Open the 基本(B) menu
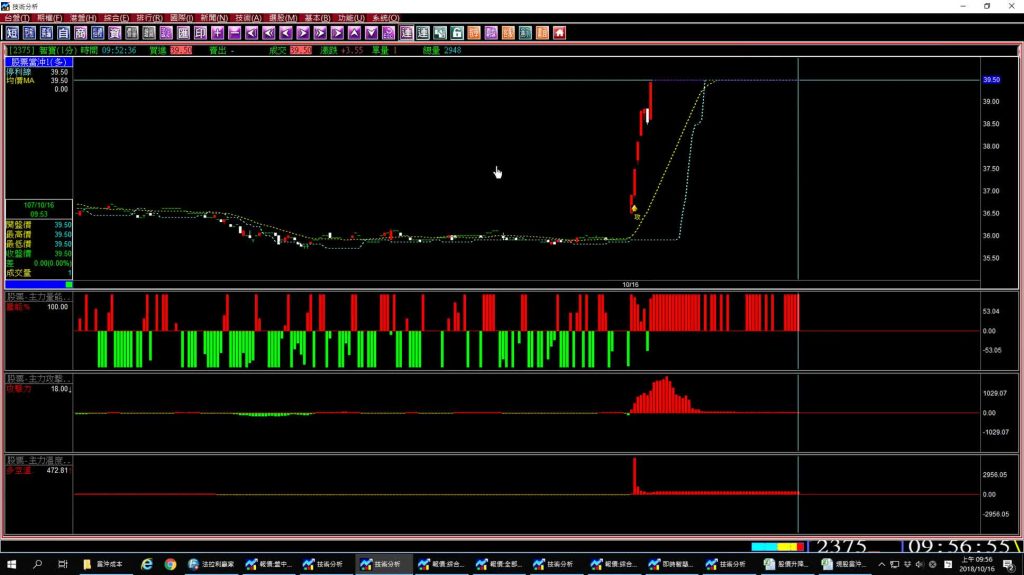This screenshot has width=1024, height=575. point(317,18)
